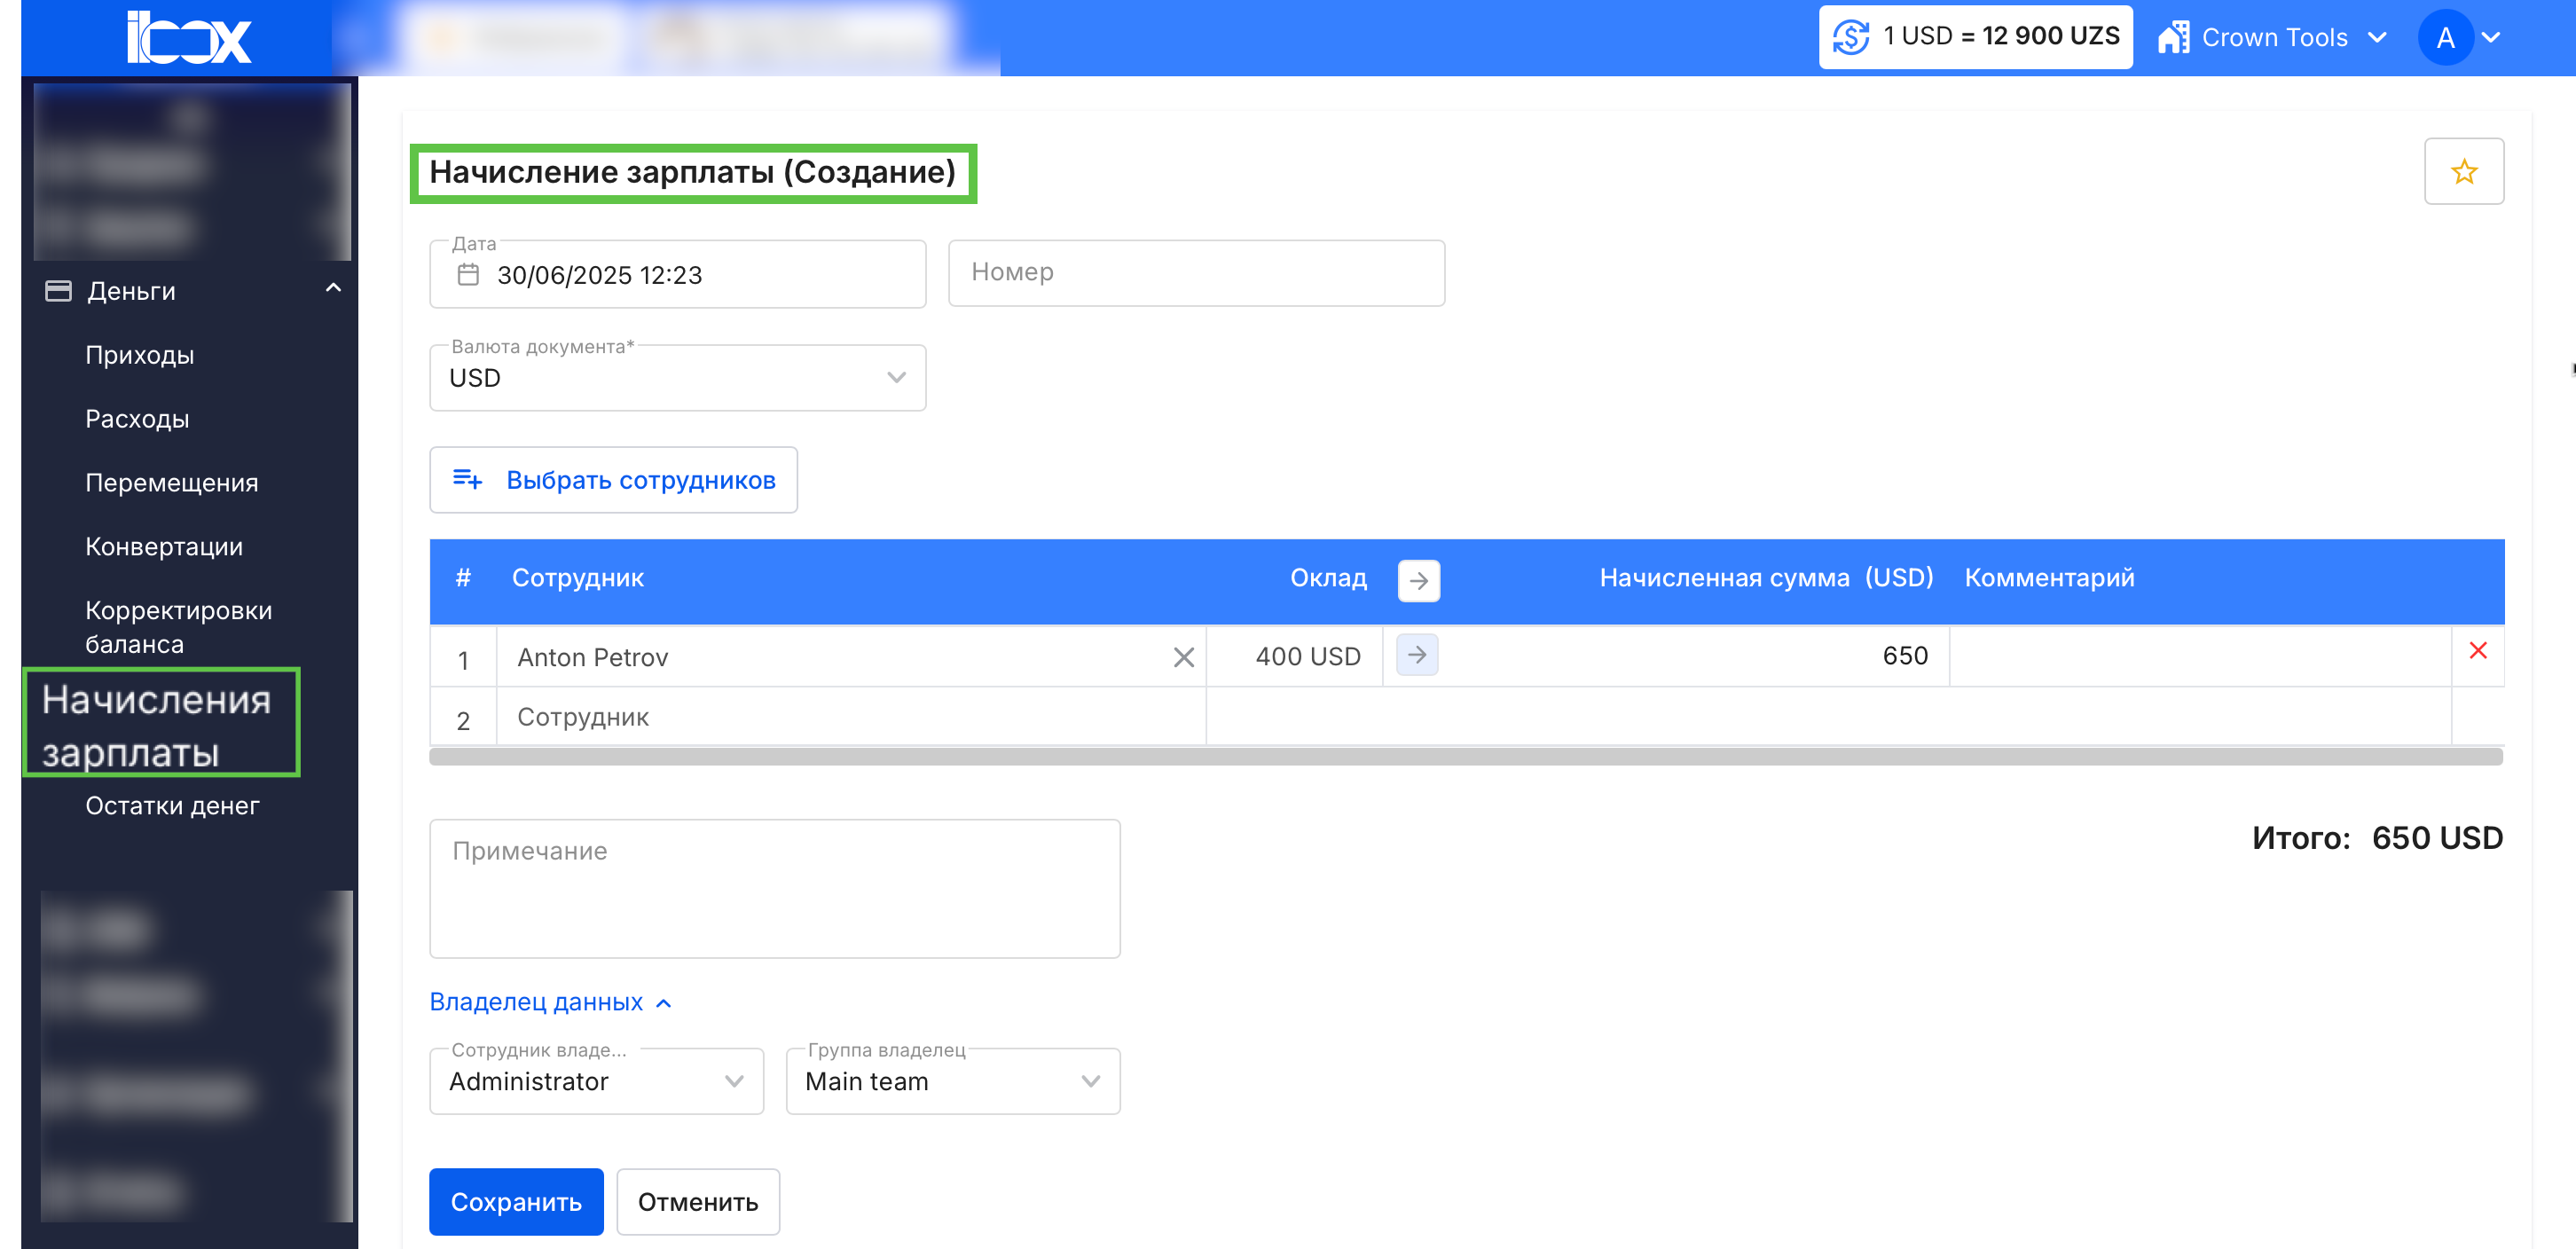Open Группа владелец Main team dropdown
The height and width of the screenshot is (1249, 2576).
coord(952,1081)
